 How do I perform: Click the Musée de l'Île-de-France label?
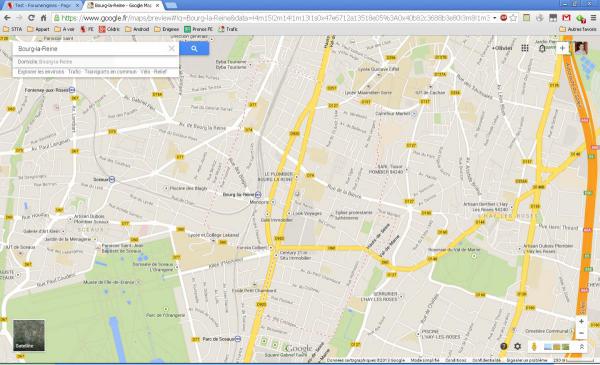click(x=109, y=282)
